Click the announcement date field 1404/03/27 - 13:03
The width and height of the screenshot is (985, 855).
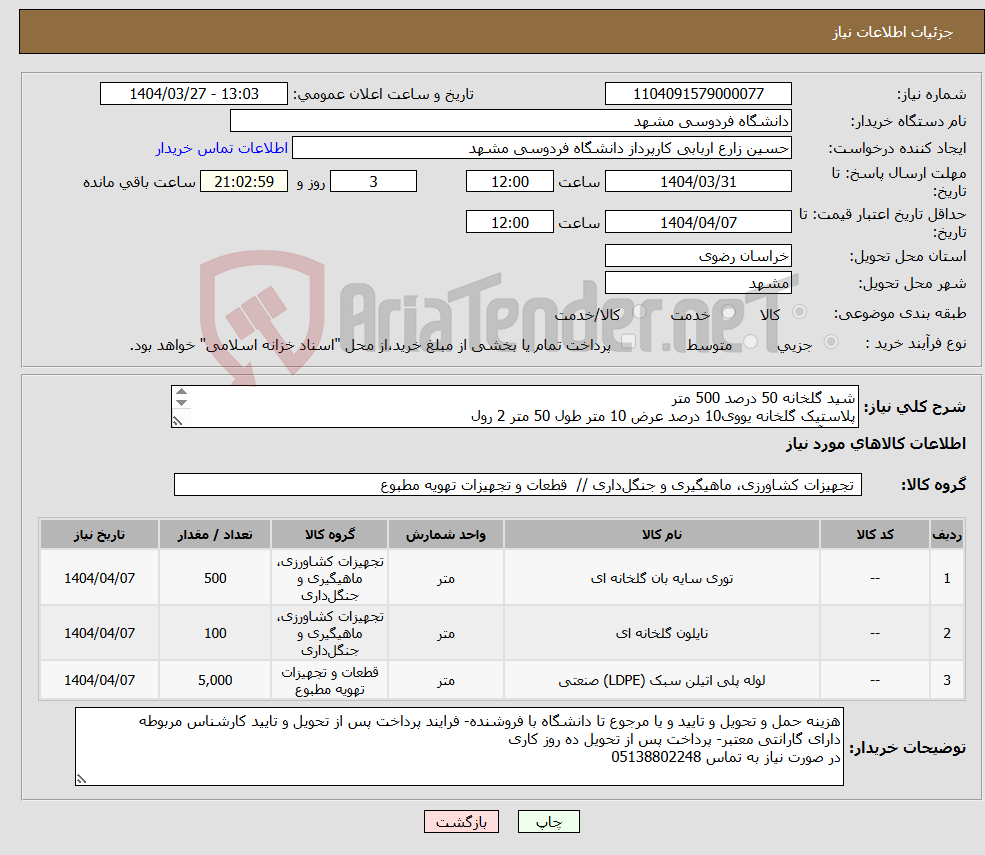pyautogui.click(x=193, y=94)
